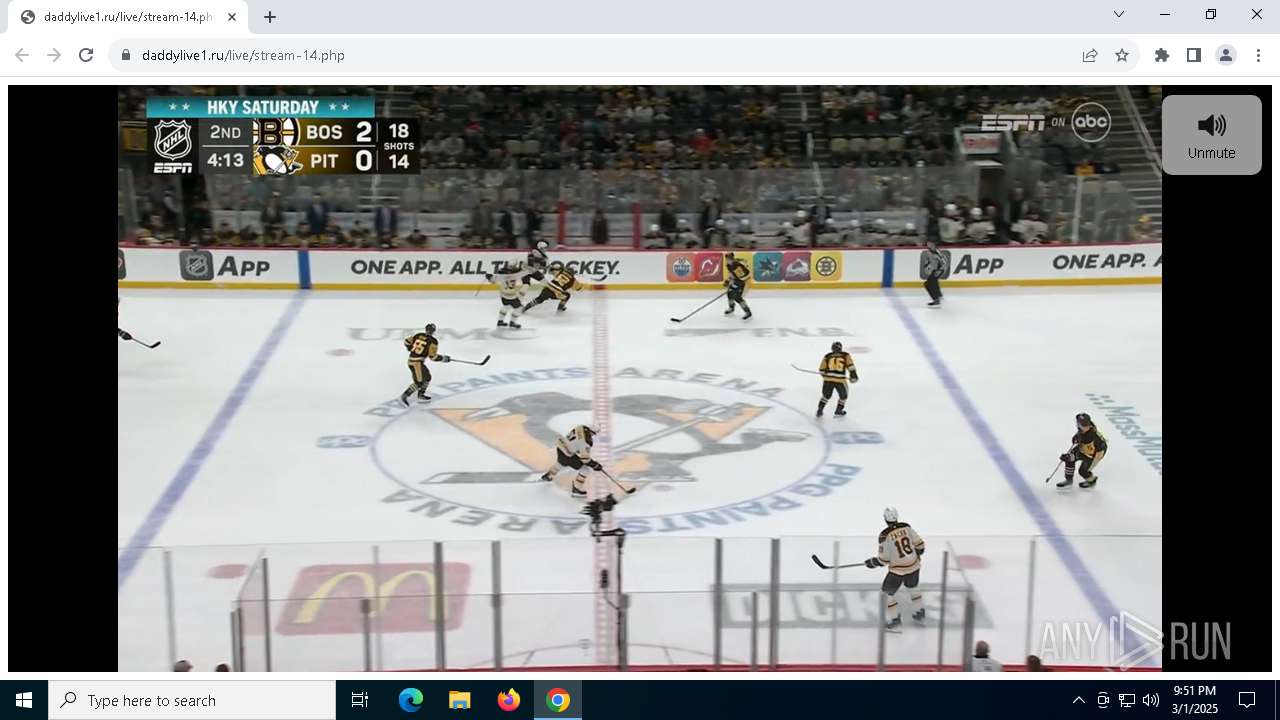This screenshot has height=720, width=1280.
Task: Launch Firefox from taskbar
Action: click(509, 700)
